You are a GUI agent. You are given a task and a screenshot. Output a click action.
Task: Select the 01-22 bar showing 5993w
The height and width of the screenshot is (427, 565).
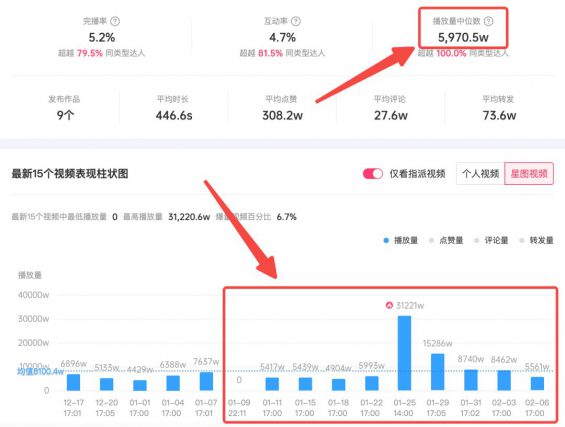pos(372,383)
